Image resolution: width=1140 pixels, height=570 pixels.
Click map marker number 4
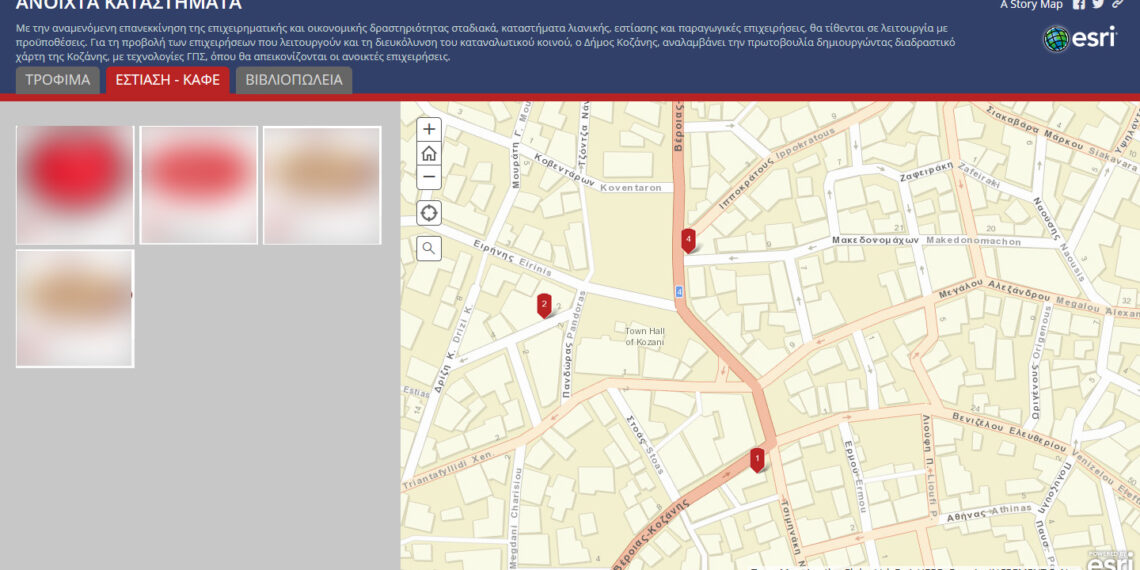(688, 239)
